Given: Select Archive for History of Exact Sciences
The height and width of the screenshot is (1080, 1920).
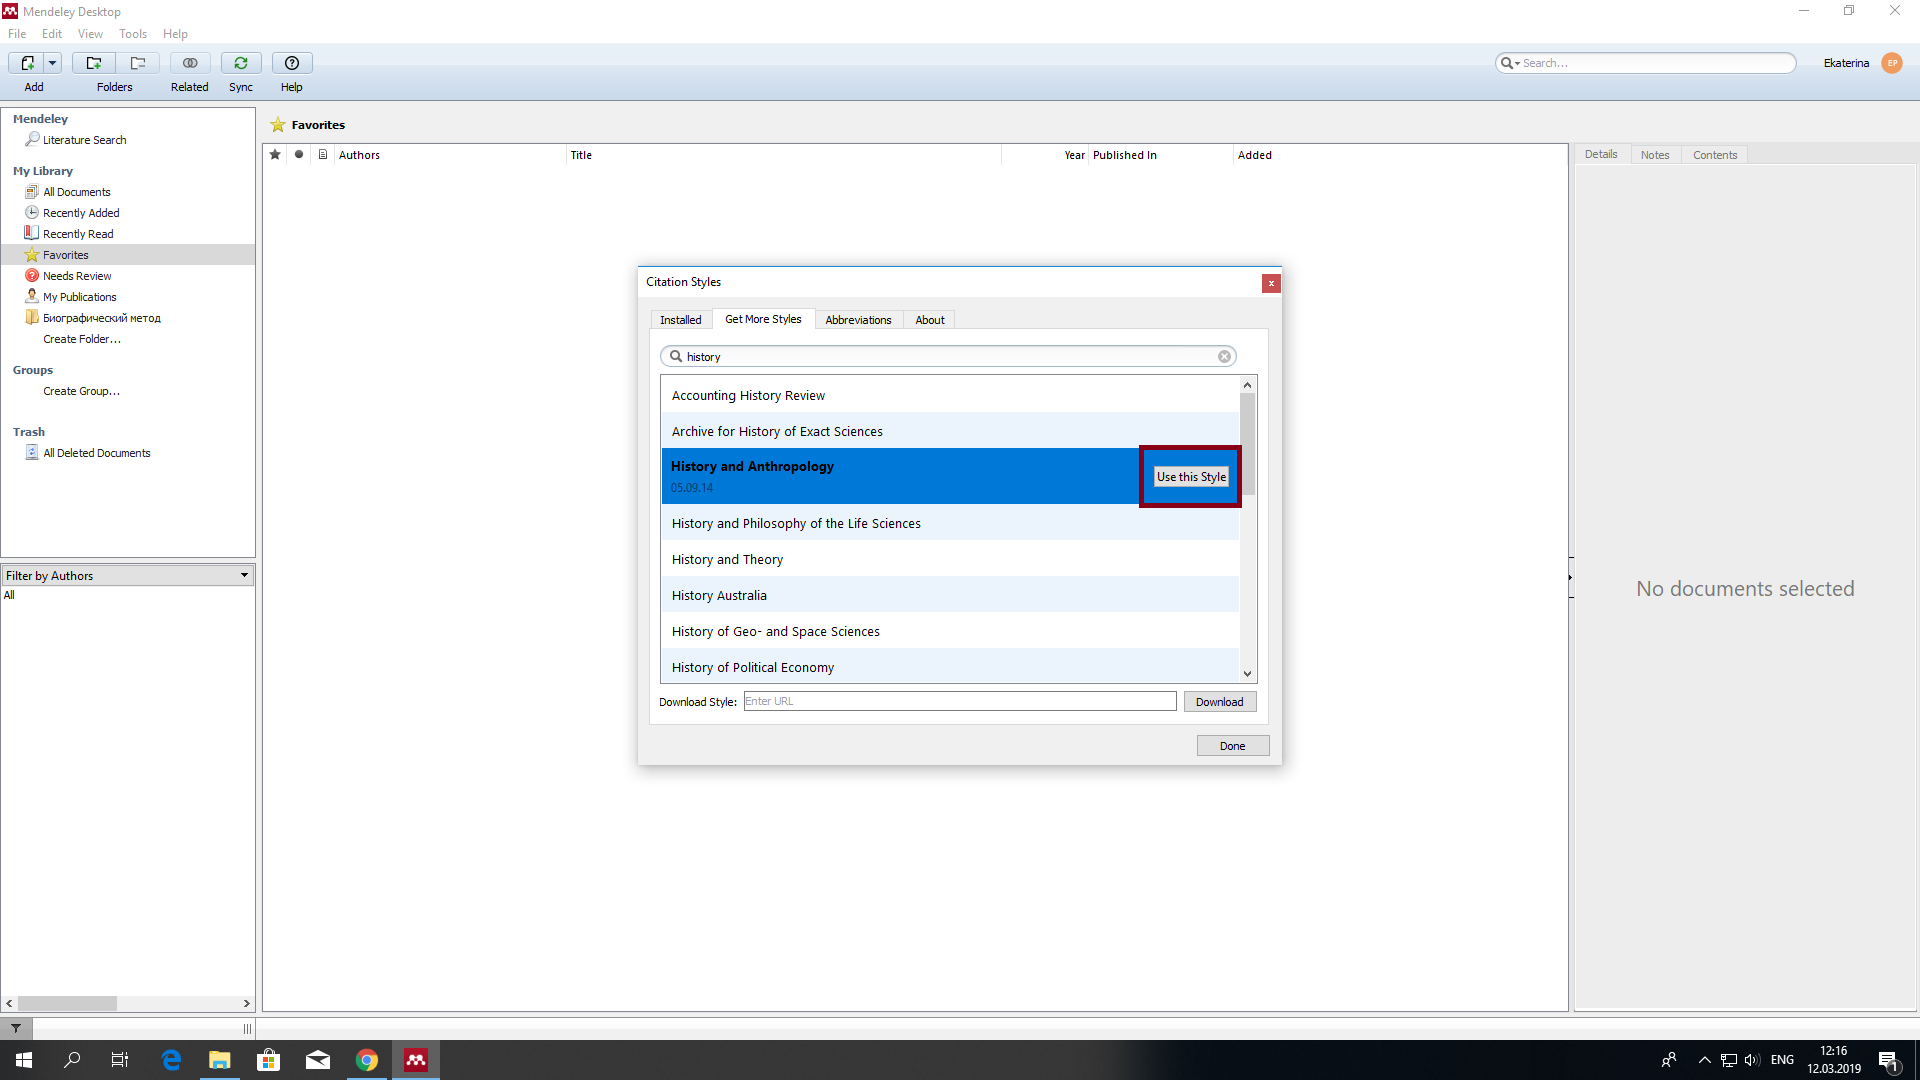Looking at the screenshot, I should tap(950, 431).
